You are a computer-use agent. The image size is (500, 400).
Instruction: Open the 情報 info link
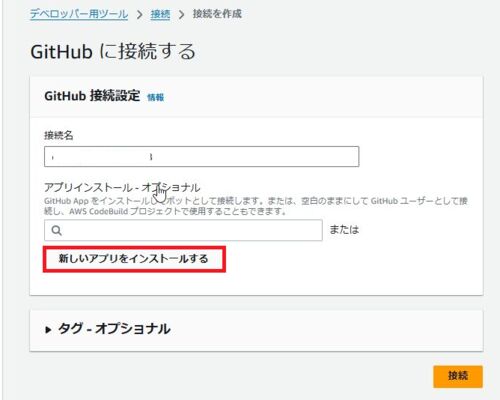[156, 97]
